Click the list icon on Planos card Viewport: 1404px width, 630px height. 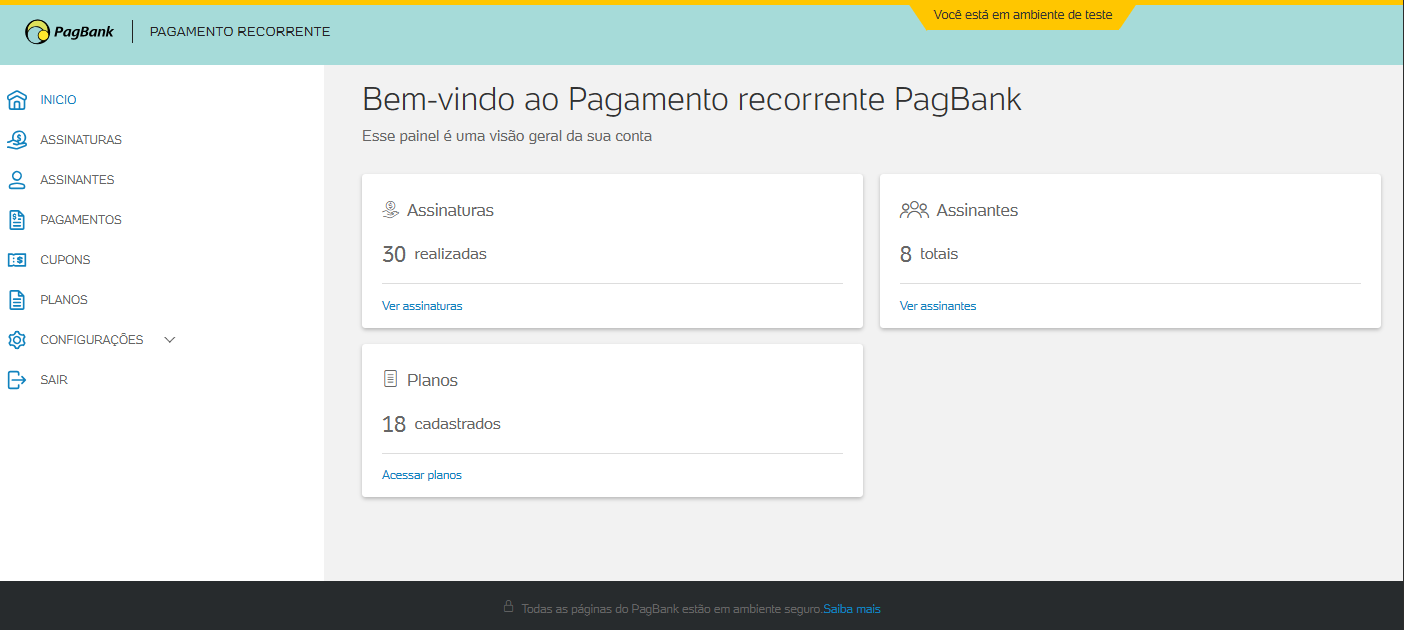[x=391, y=379]
